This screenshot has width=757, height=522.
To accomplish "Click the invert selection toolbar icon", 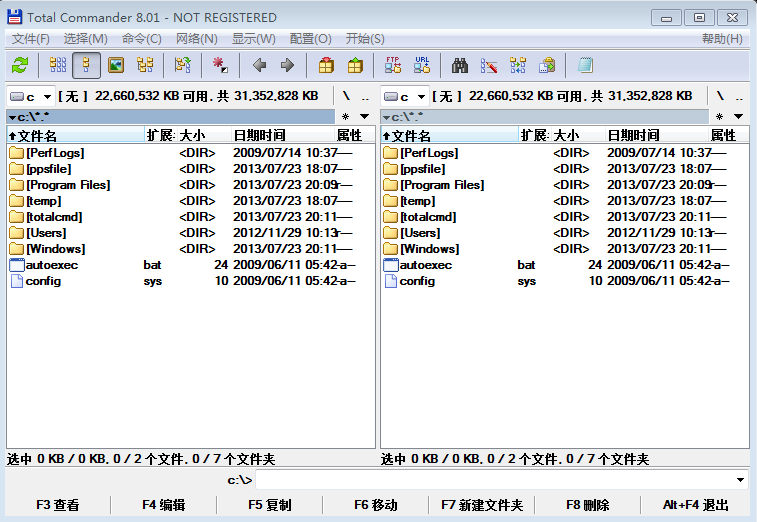I will [182, 65].
